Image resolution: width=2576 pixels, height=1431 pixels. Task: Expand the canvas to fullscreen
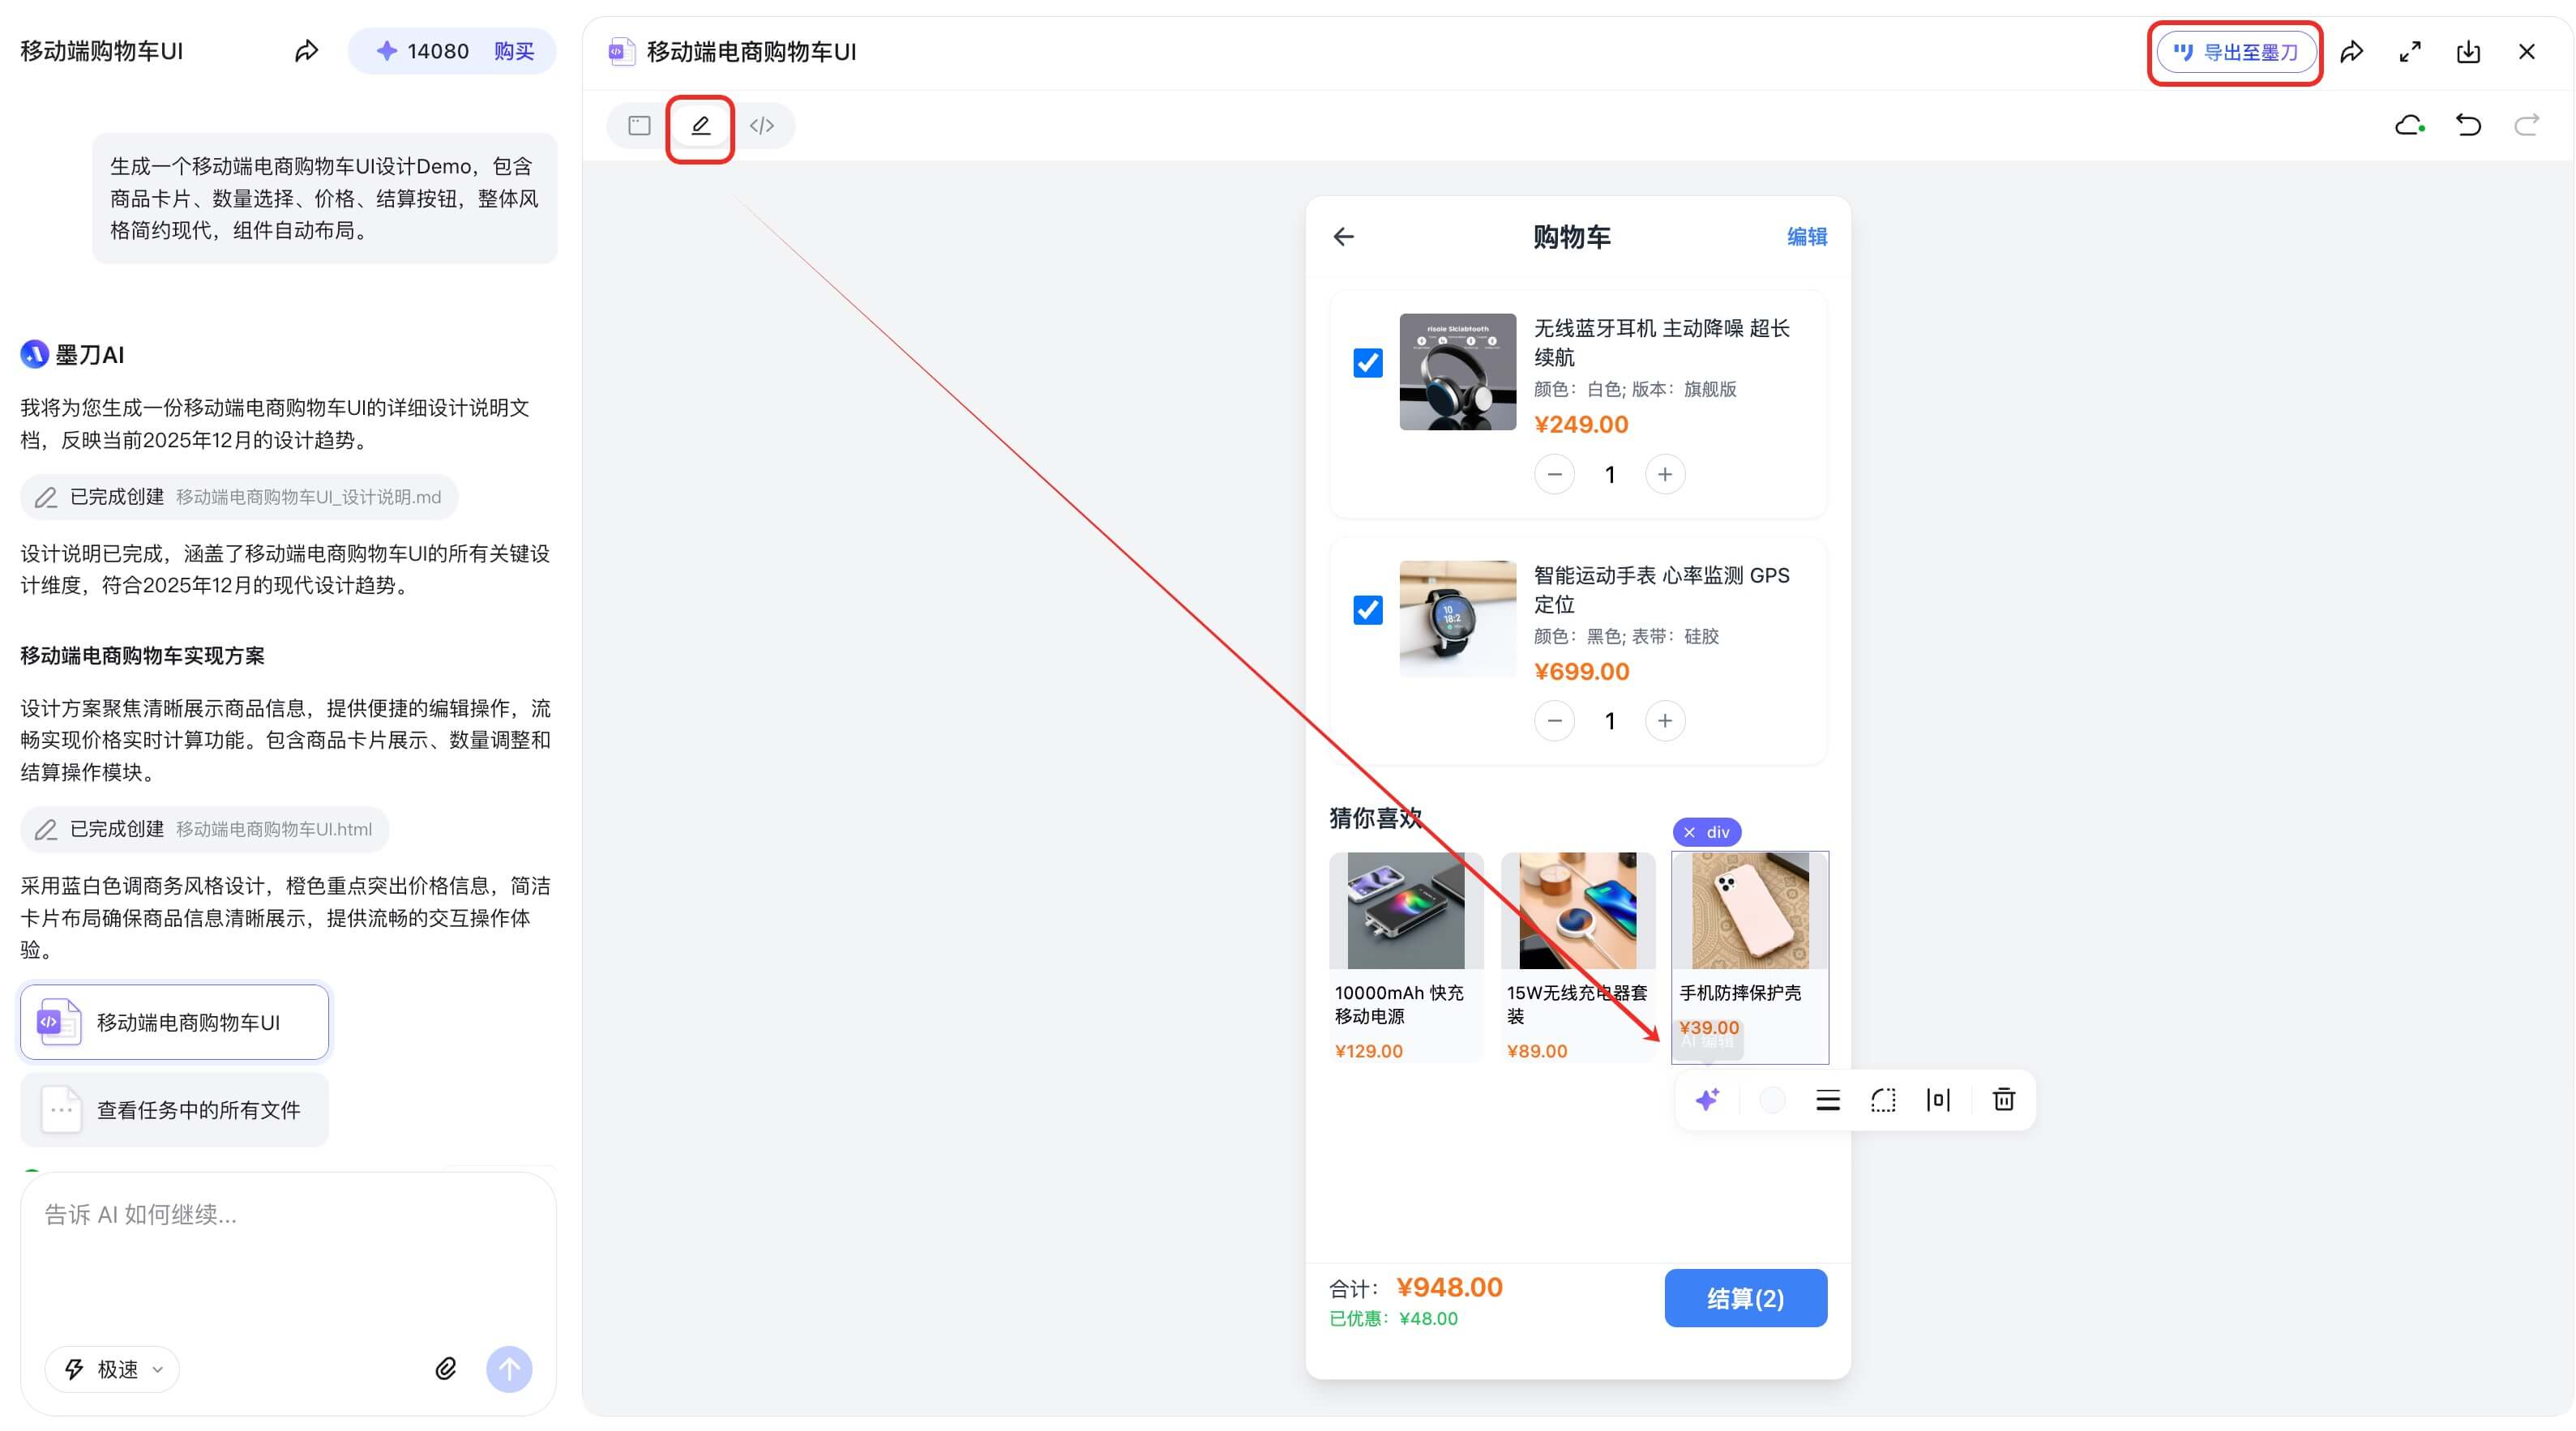click(2410, 51)
